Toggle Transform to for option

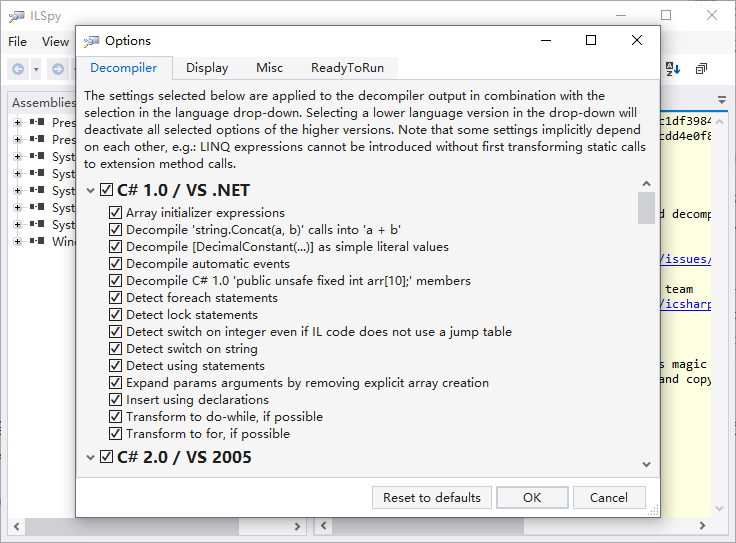click(x=115, y=433)
